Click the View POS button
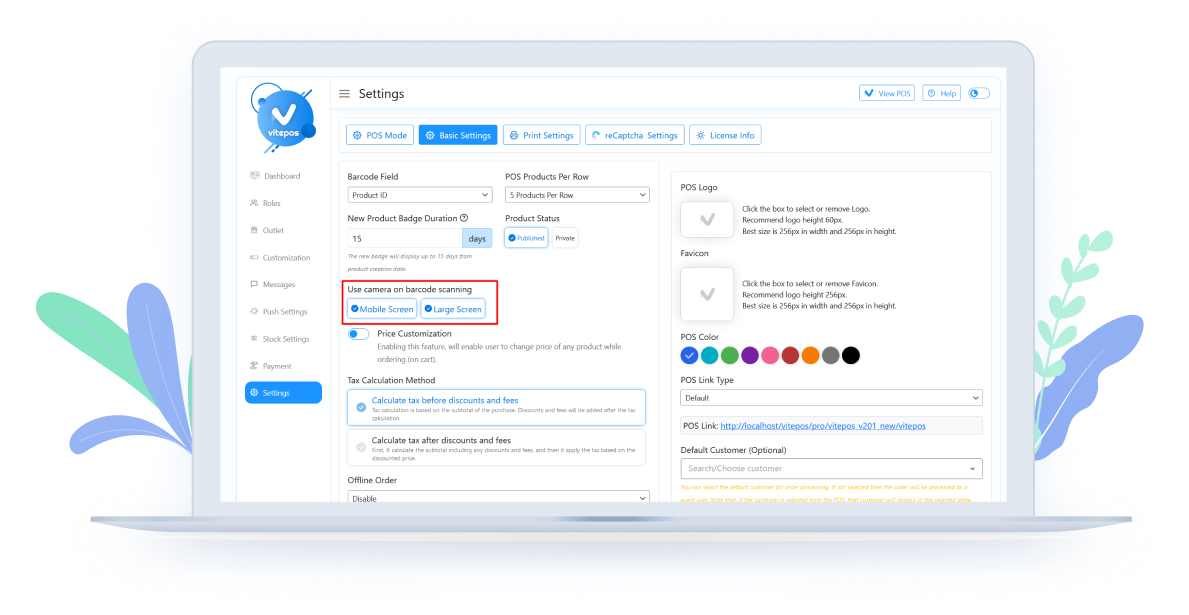The width and height of the screenshot is (1189, 615). (886, 93)
